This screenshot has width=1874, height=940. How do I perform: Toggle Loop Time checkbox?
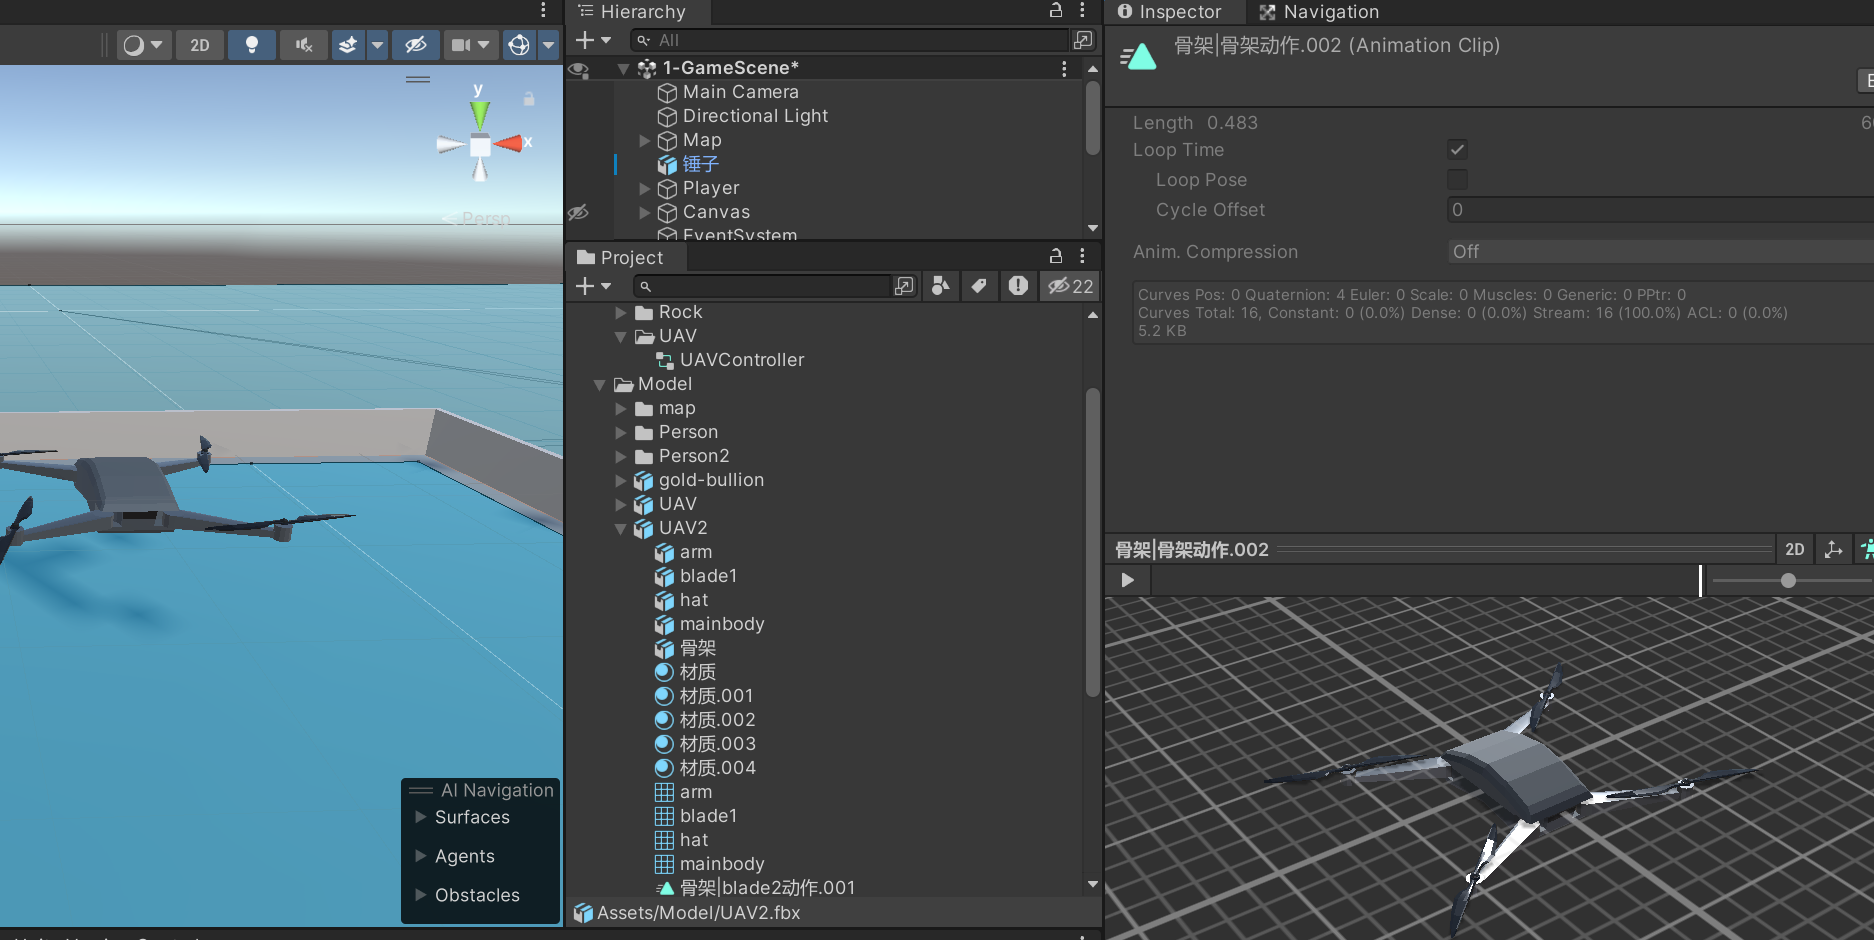click(x=1457, y=150)
